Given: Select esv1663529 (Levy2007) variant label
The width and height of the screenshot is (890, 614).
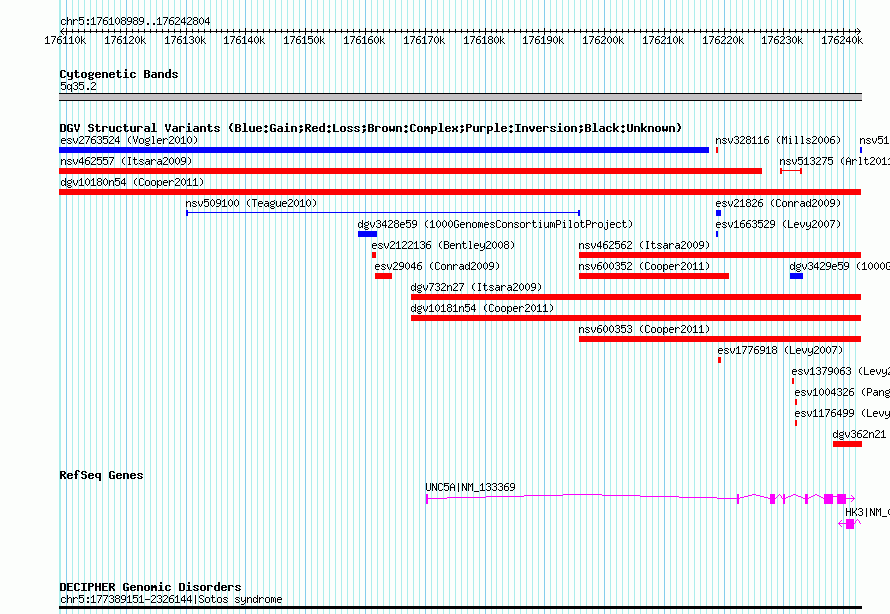Looking at the screenshot, I should tap(778, 224).
